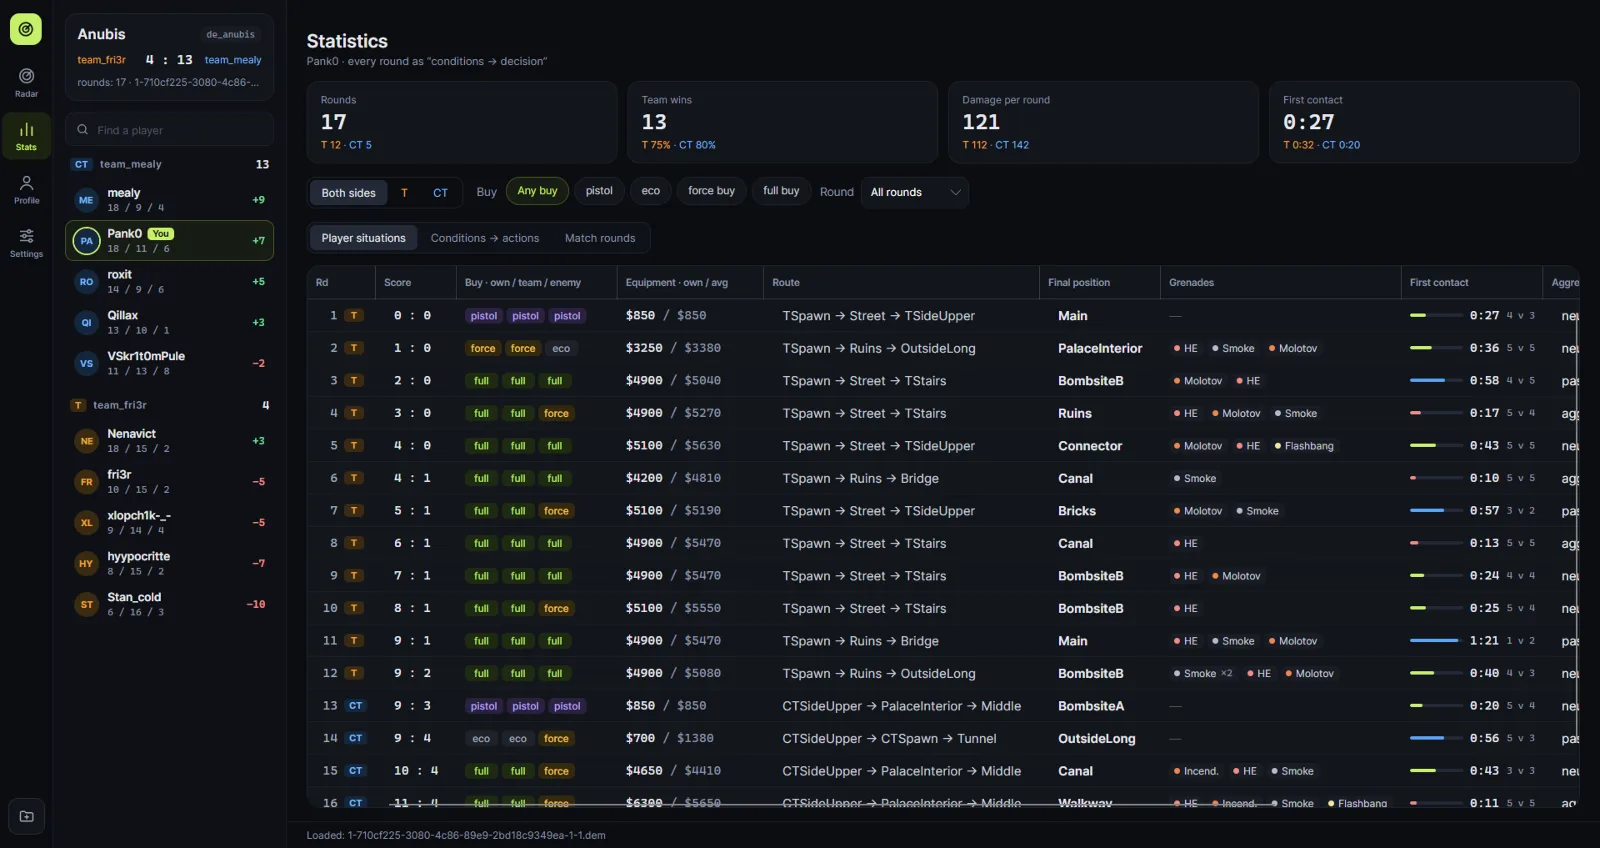
Task: Select VSkr1t0mPuIe avatar VS
Action: click(86, 364)
